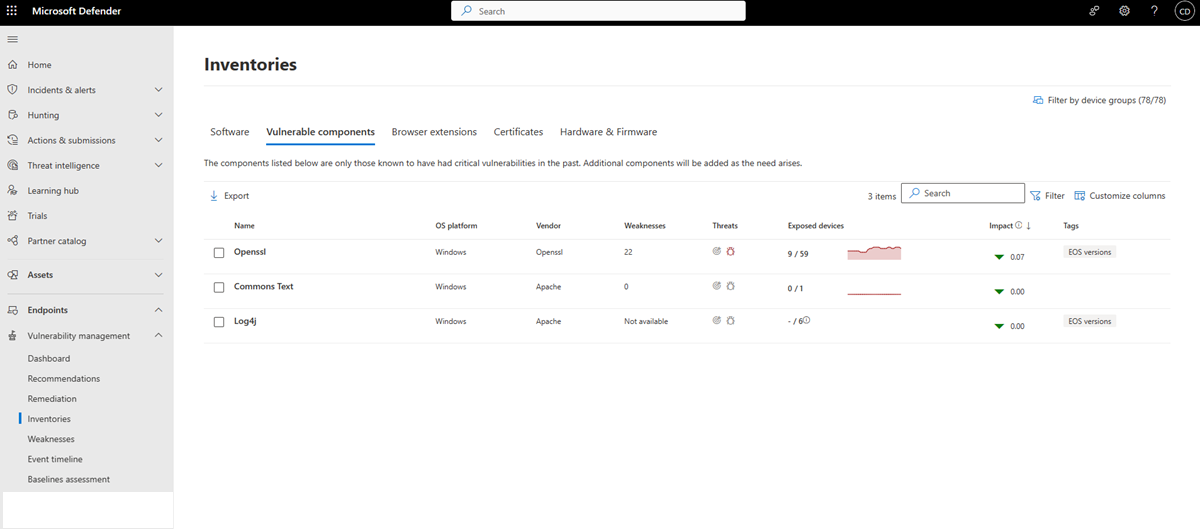Select the Vulnerable components tab
This screenshot has width=1200, height=529.
(321, 132)
